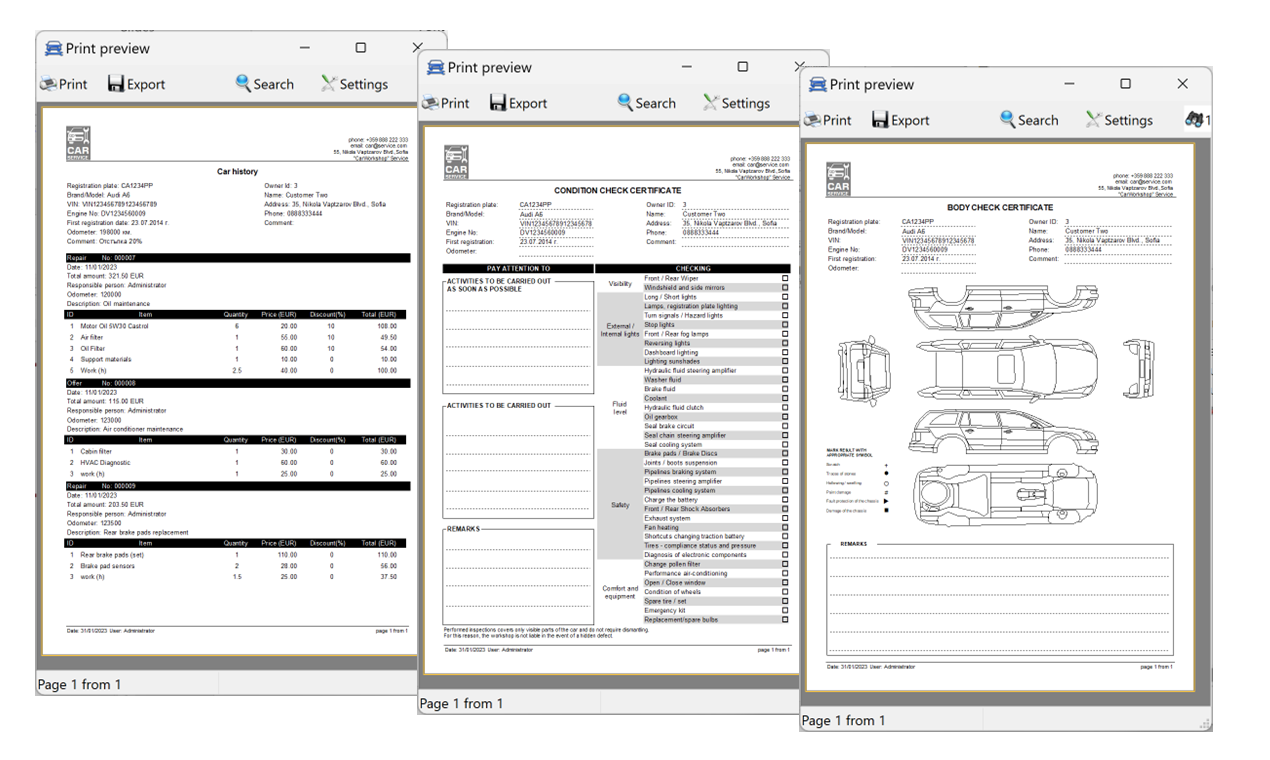The height and width of the screenshot is (760, 1270).
Task: Tick the Brake pads / Brake Discs checkbox
Action: (785, 454)
